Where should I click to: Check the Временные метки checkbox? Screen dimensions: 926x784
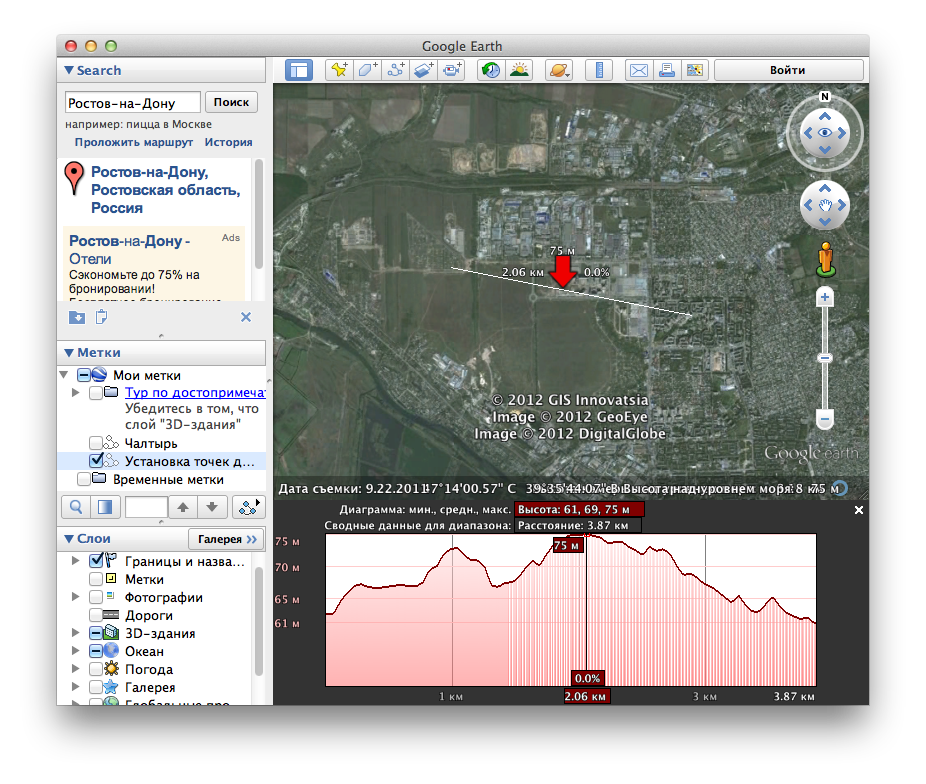tap(83, 479)
